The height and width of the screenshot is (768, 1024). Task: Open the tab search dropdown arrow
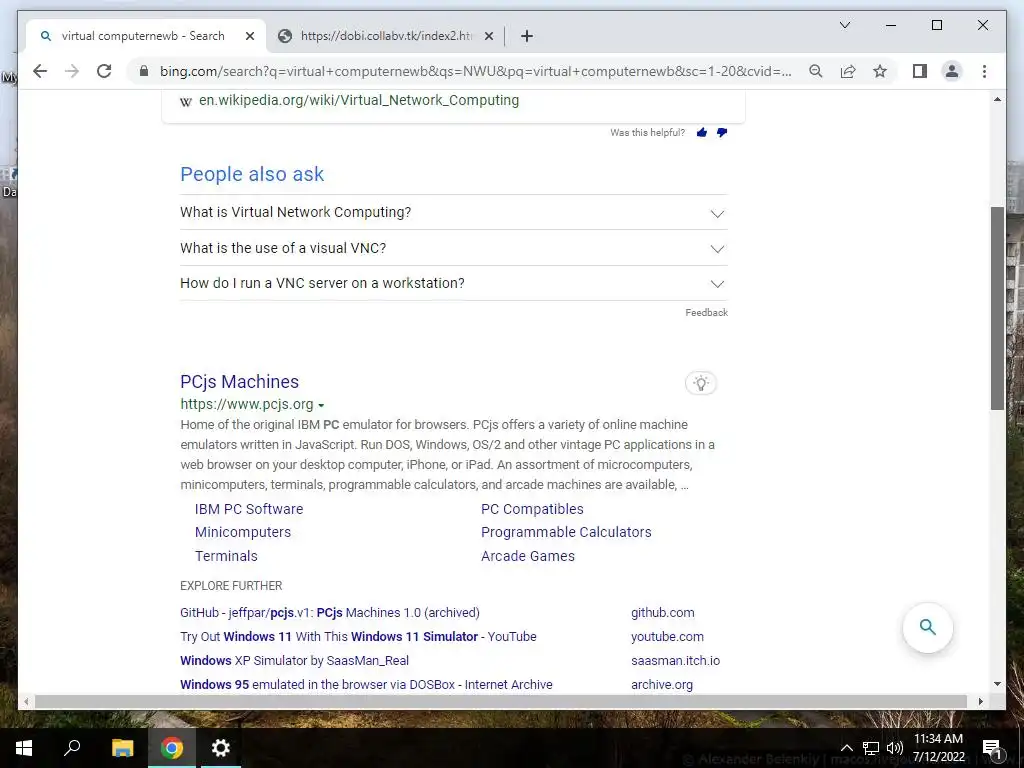click(x=844, y=25)
